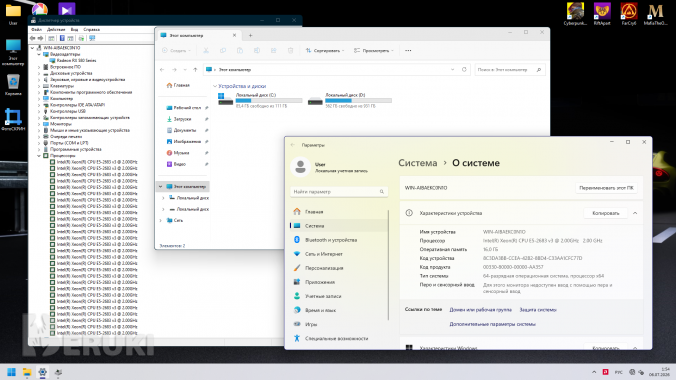Open Персонализация in Settings sidebar

(324, 268)
